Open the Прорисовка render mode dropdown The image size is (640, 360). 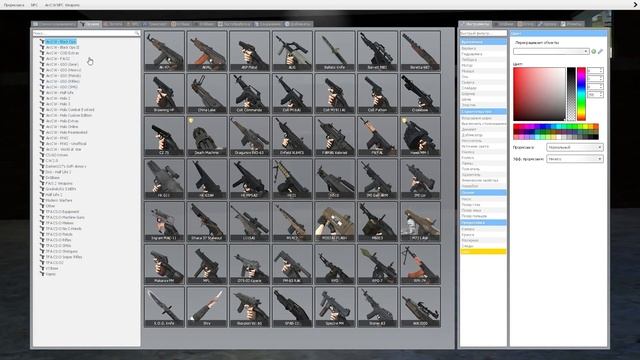coord(575,147)
